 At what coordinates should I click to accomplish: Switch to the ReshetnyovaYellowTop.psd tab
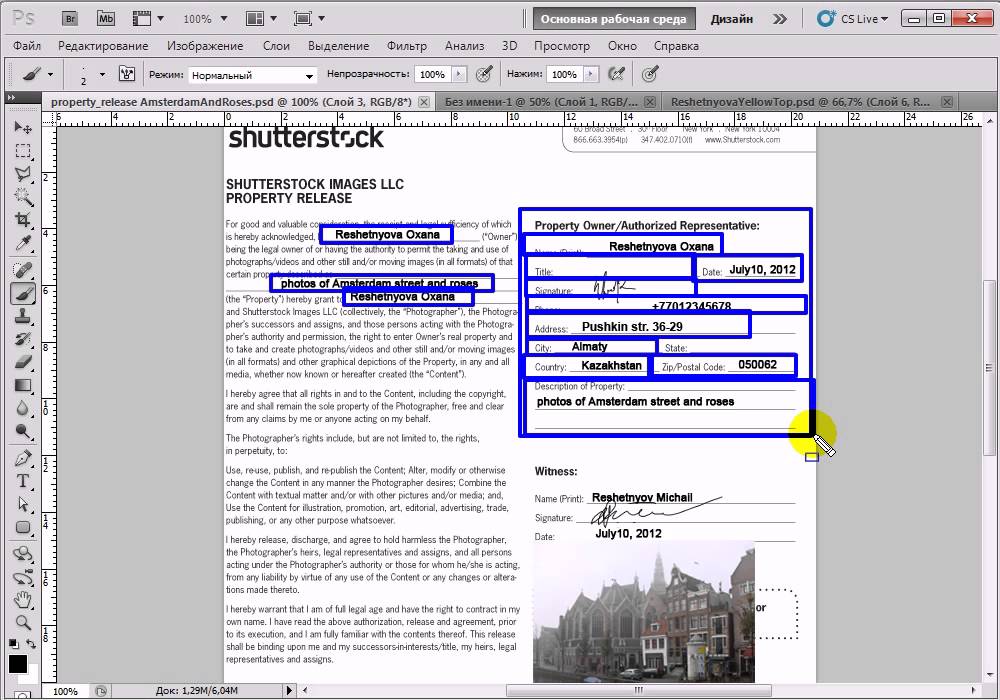click(x=800, y=102)
